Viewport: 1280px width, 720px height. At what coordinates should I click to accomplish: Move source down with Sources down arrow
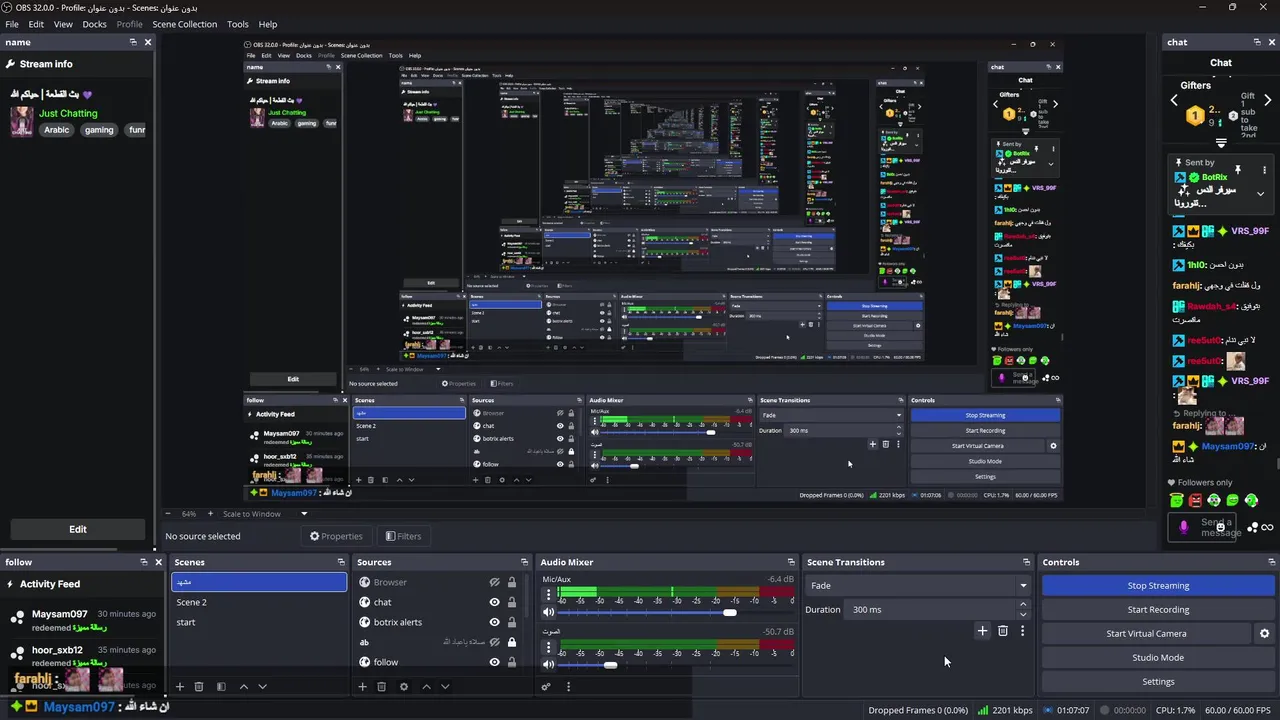click(445, 687)
